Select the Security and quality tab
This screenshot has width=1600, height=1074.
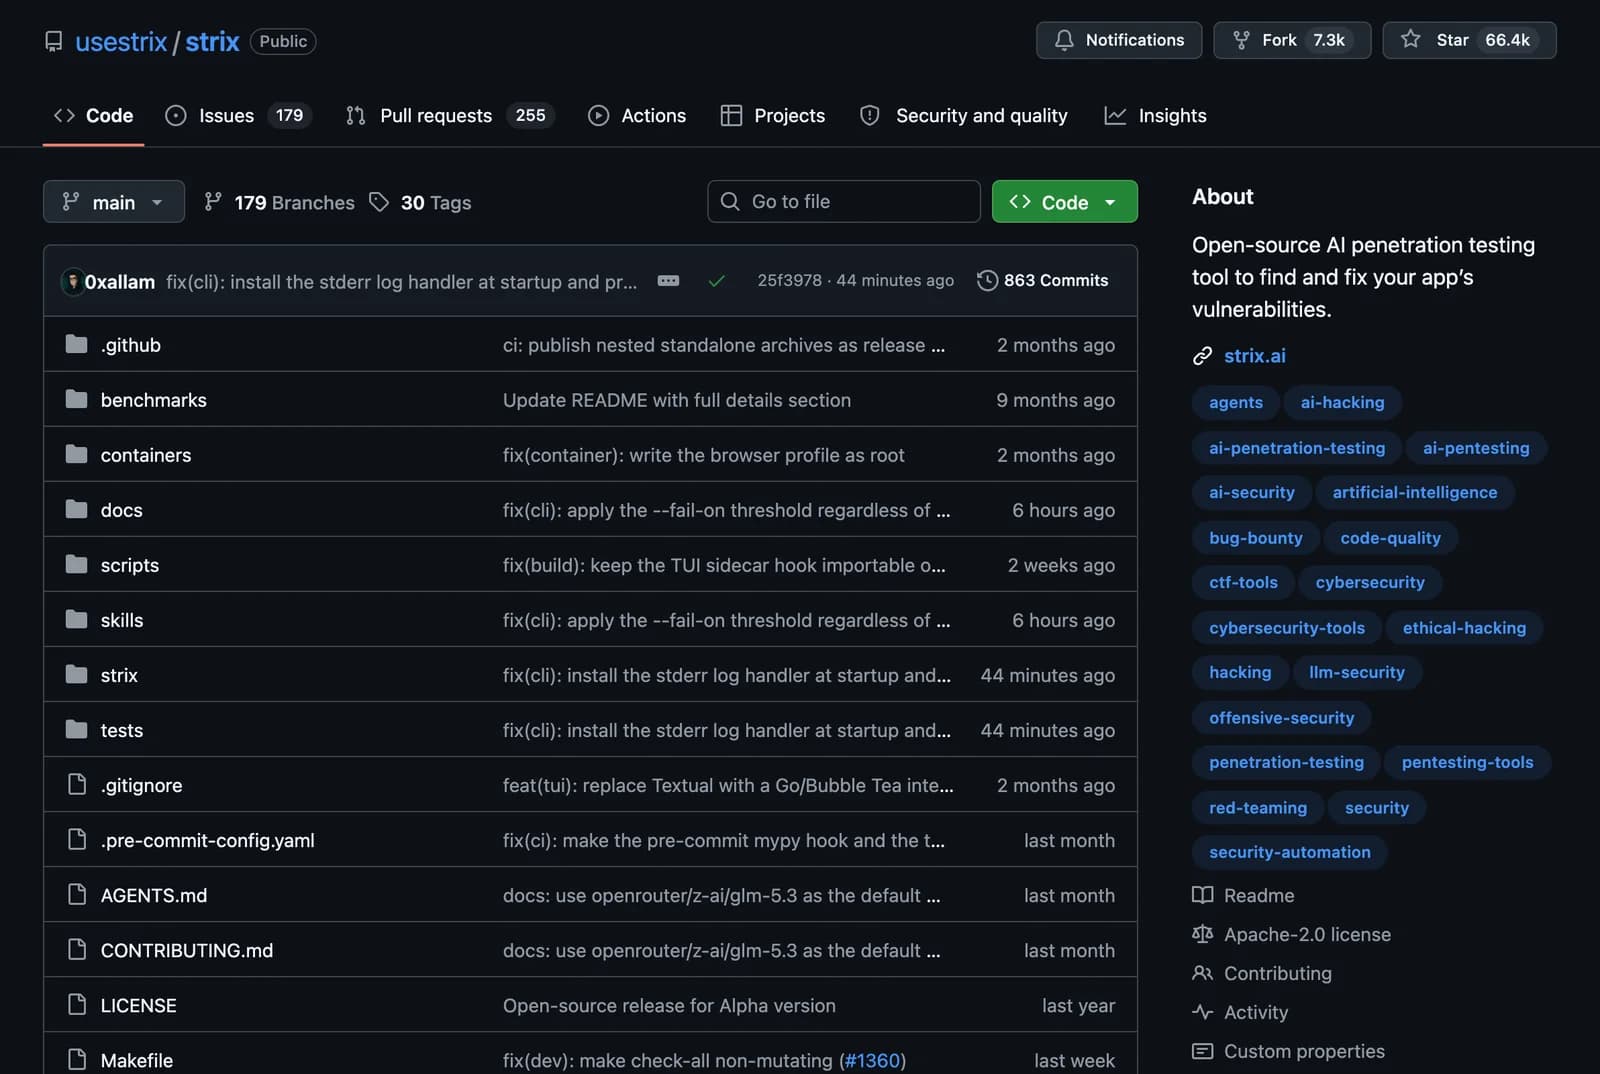pyautogui.click(x=964, y=116)
